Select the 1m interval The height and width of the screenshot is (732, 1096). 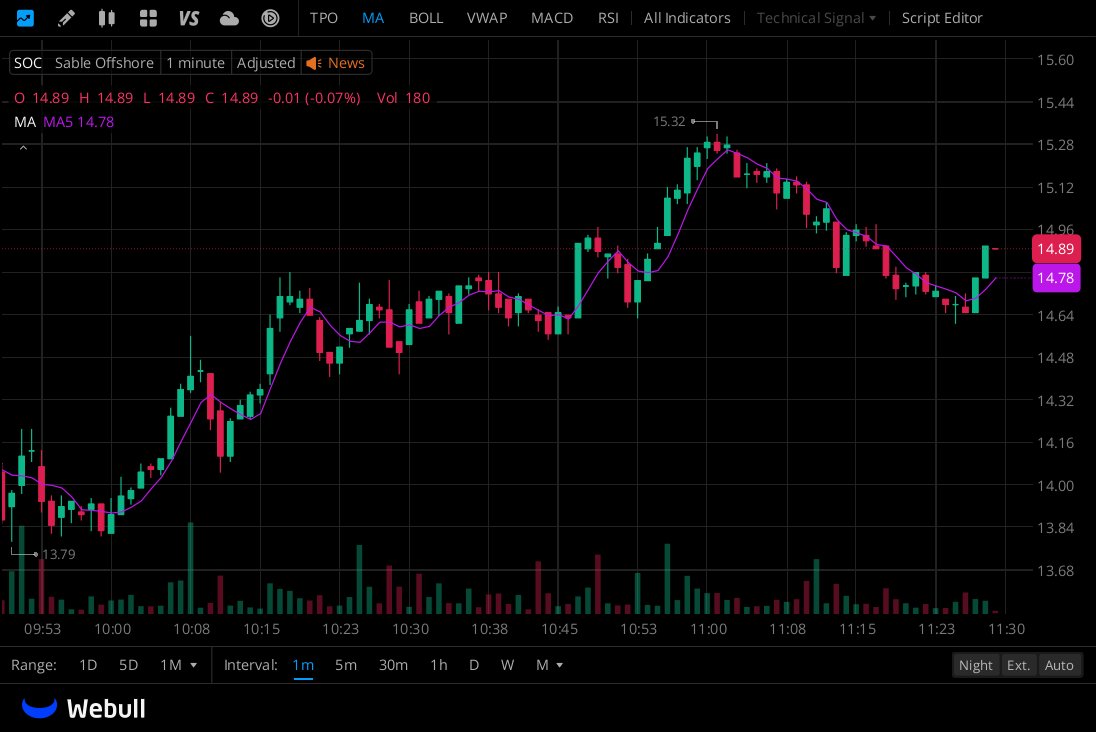click(303, 665)
